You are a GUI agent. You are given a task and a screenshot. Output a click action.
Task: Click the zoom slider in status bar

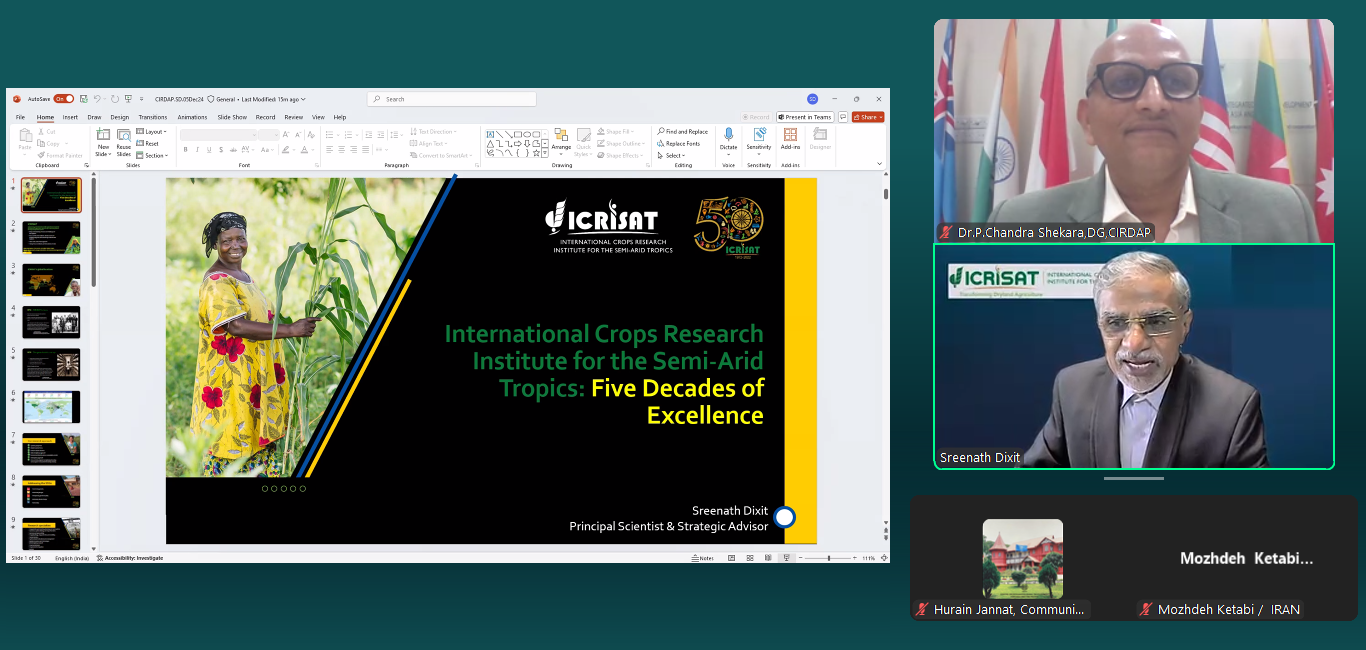coord(828,558)
